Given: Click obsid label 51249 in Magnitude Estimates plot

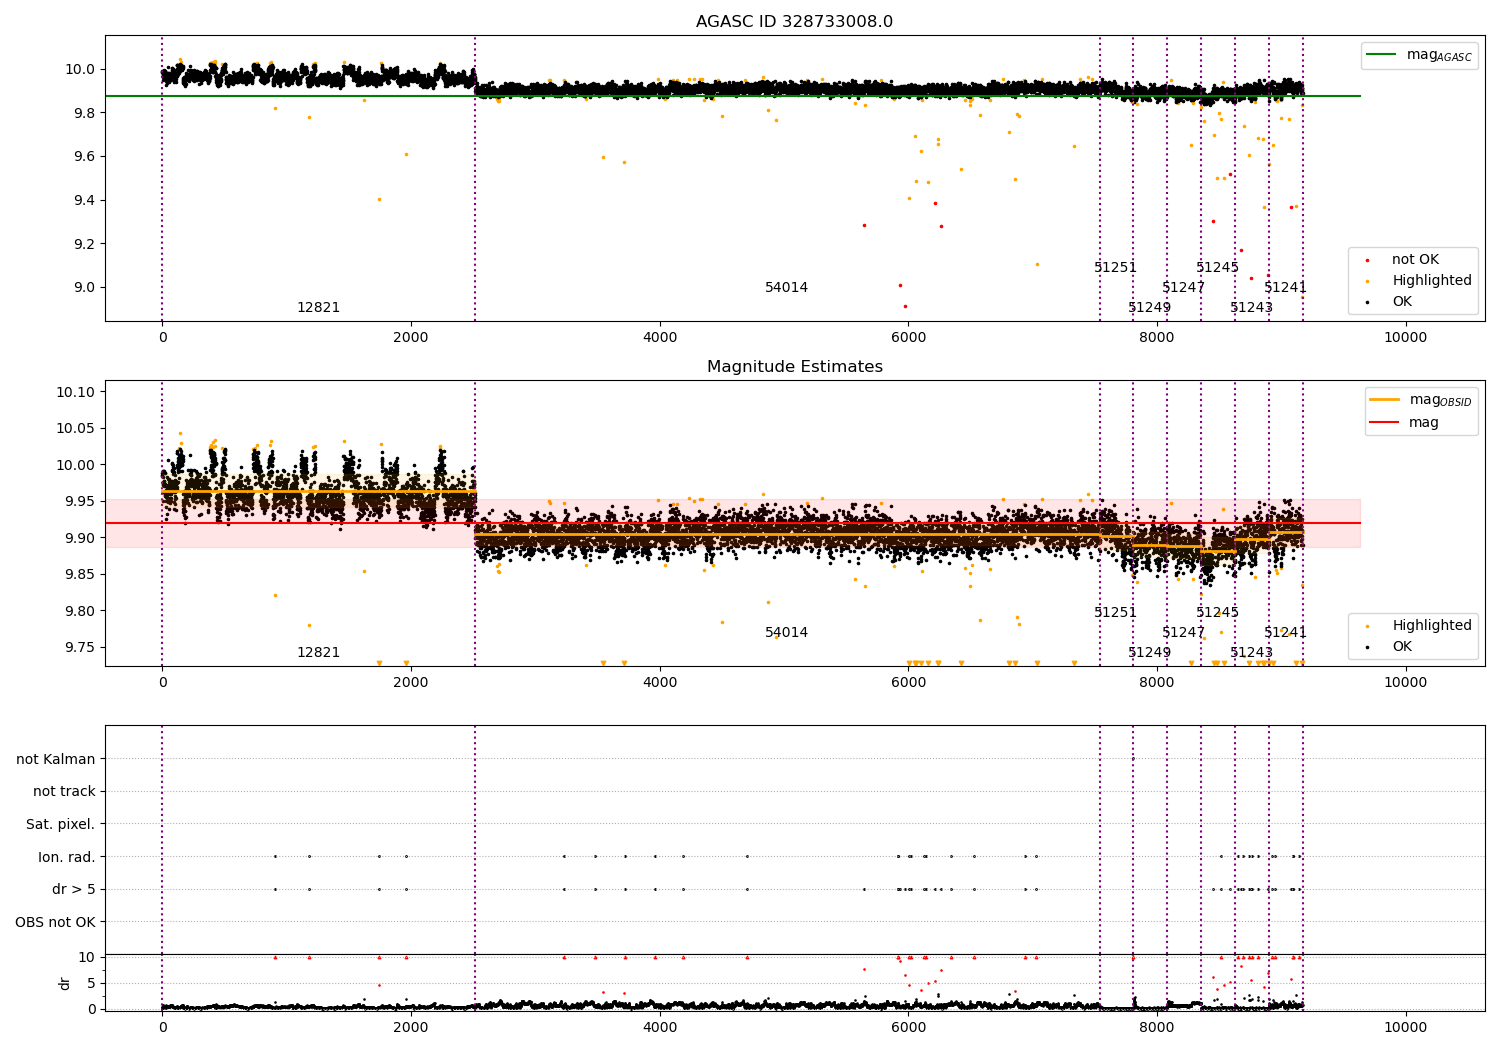Looking at the screenshot, I should 1149,653.
